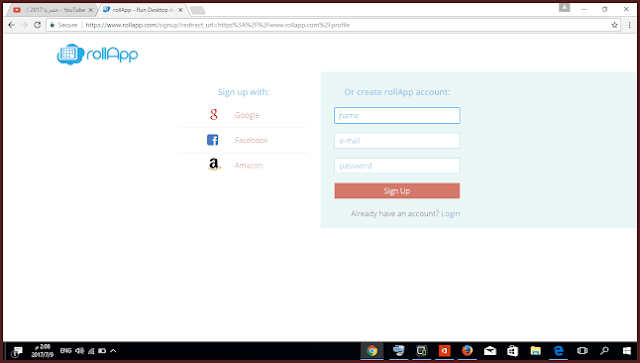Open Microsoft Edge from taskbar

[x=558, y=351]
